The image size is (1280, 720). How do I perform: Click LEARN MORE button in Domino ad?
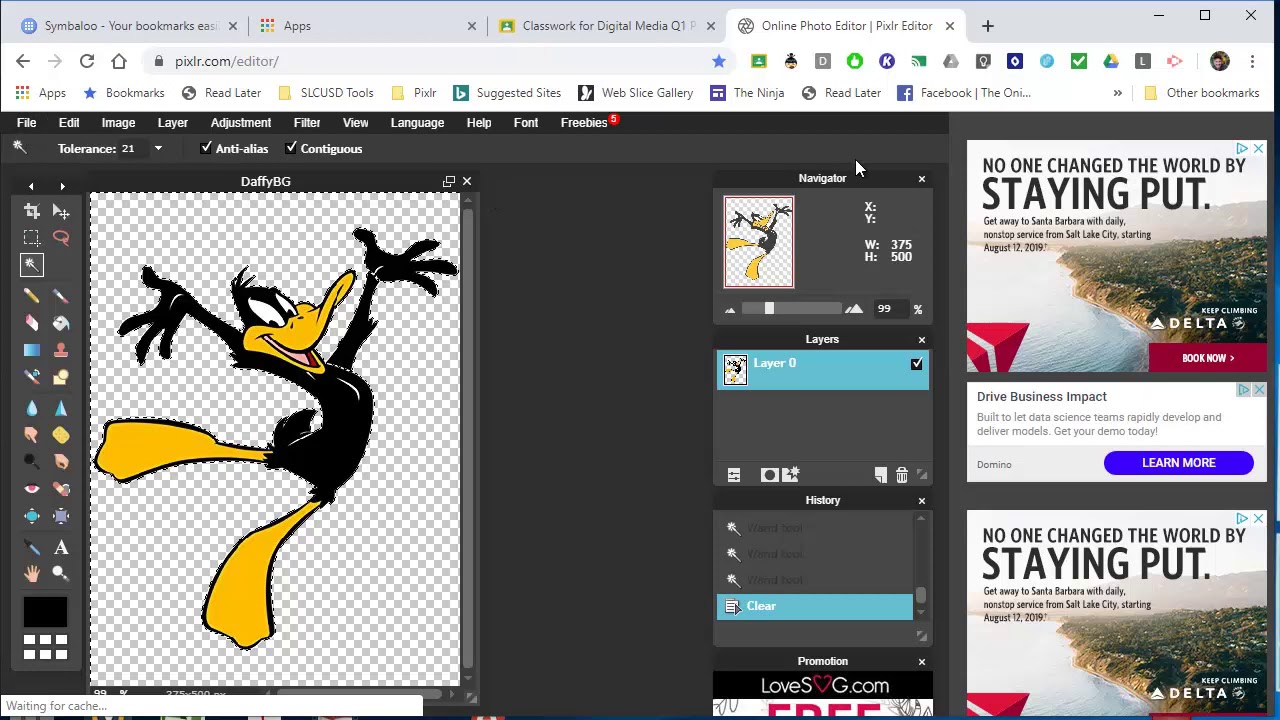[x=1179, y=463]
